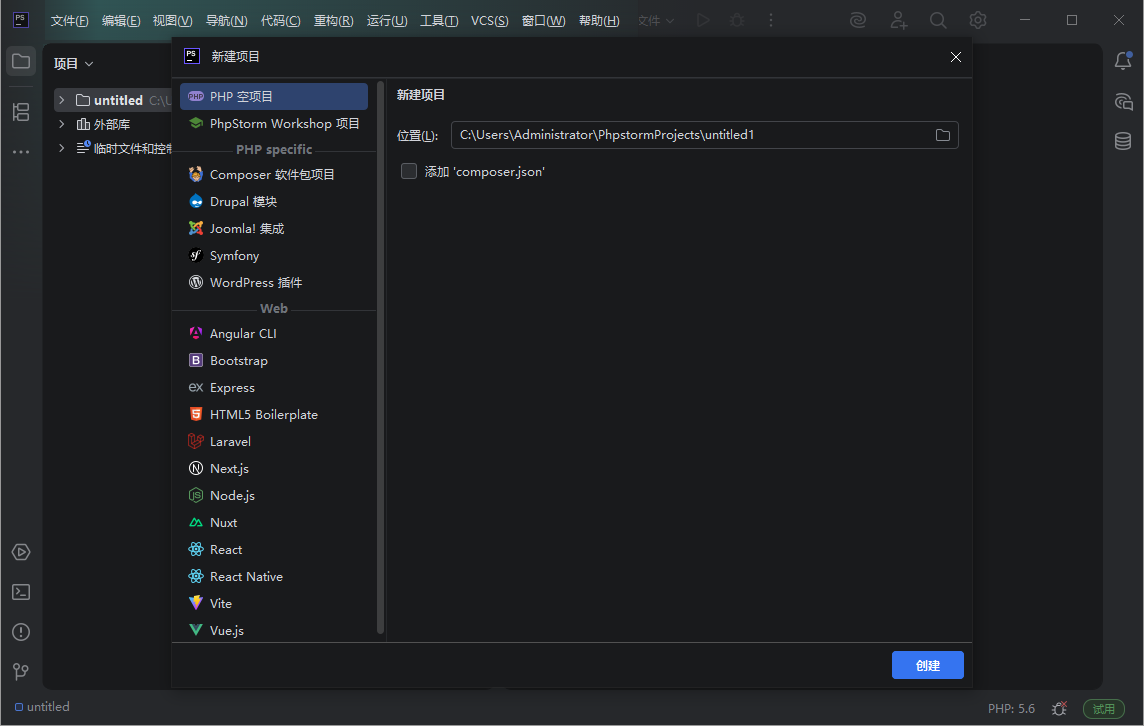Open the 项目 panel dropdown chevron

88,63
